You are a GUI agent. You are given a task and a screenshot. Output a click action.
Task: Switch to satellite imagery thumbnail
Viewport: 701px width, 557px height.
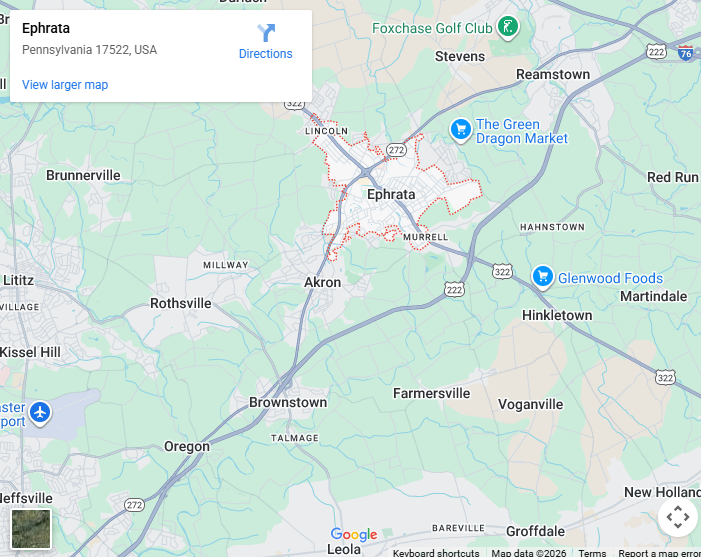[x=31, y=529]
